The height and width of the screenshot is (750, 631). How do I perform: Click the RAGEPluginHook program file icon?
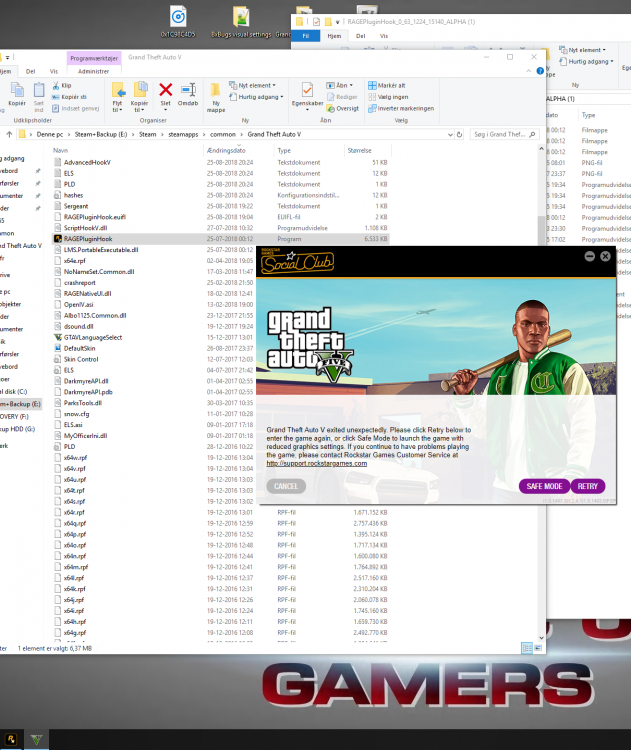tap(58, 239)
